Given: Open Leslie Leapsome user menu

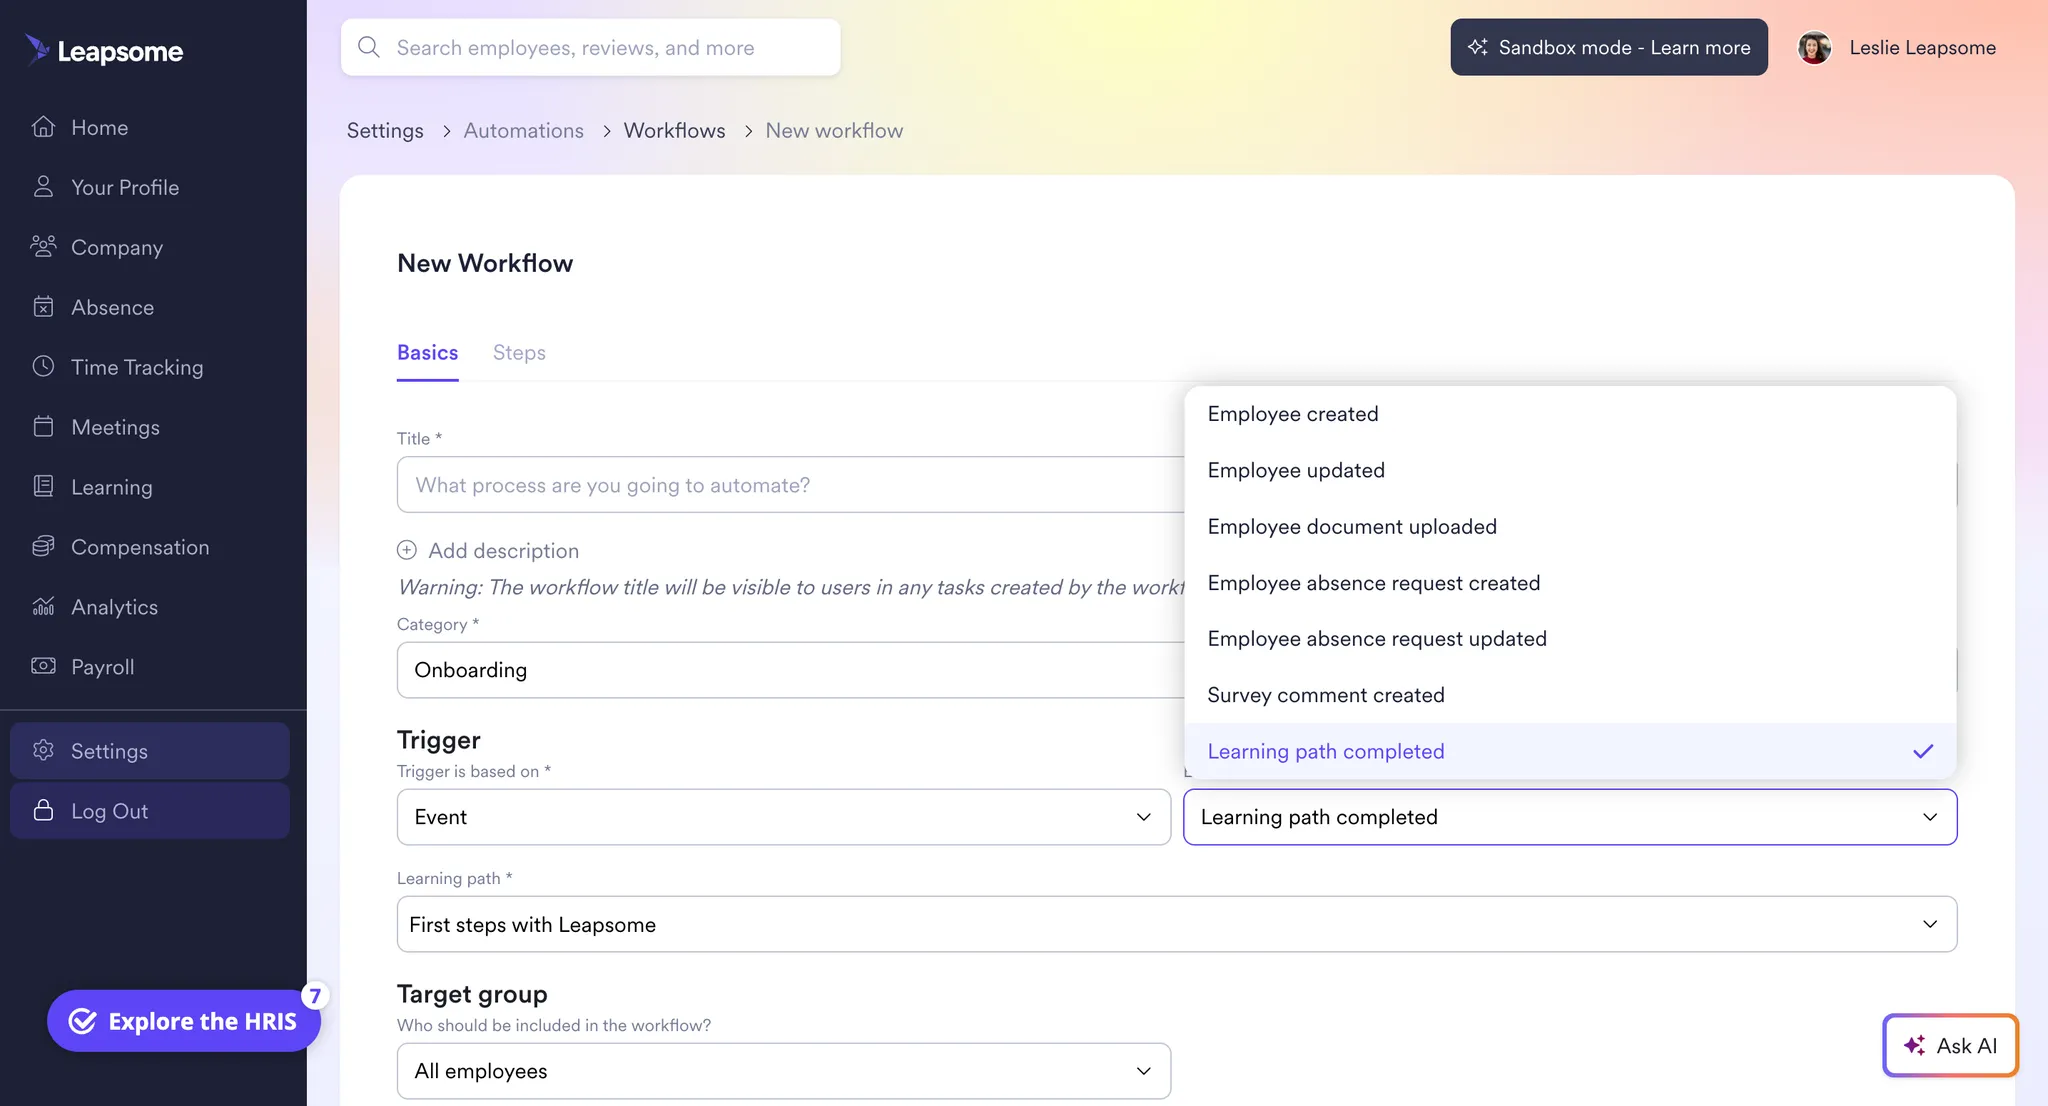Looking at the screenshot, I should point(1922,47).
